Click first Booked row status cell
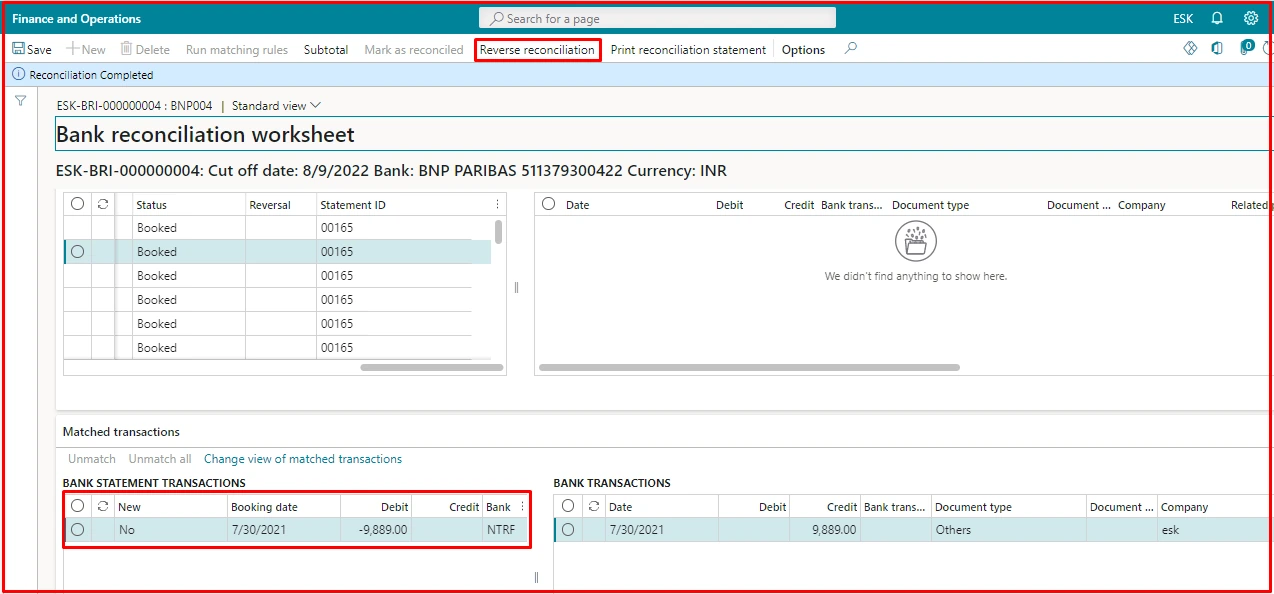This screenshot has width=1274, height=594. [190, 228]
